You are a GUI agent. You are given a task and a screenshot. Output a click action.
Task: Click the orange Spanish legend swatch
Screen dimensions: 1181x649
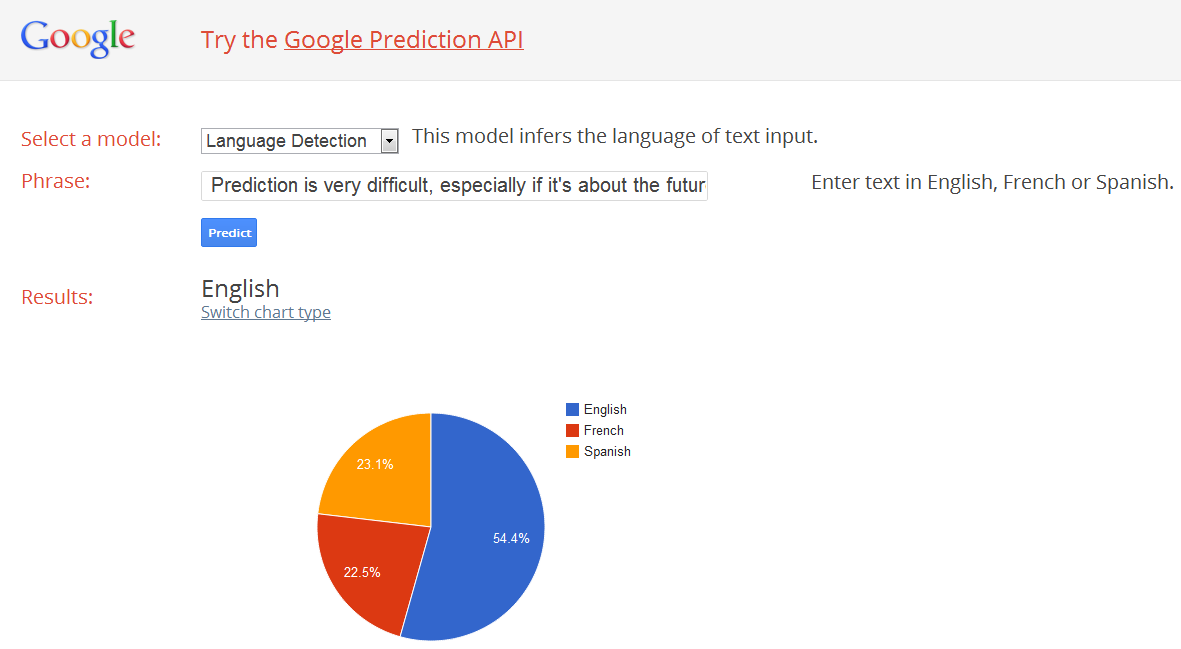coord(572,451)
